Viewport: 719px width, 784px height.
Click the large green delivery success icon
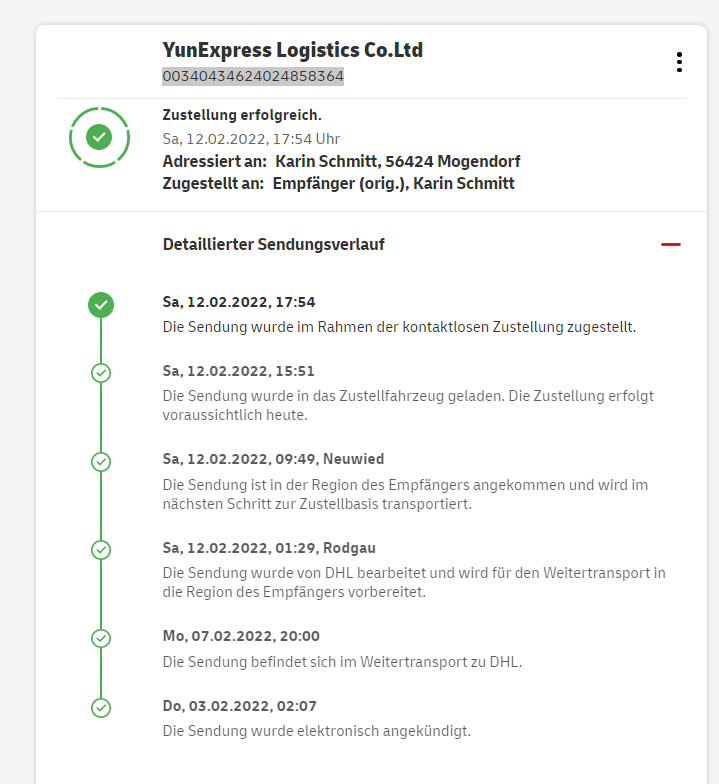coord(99,137)
